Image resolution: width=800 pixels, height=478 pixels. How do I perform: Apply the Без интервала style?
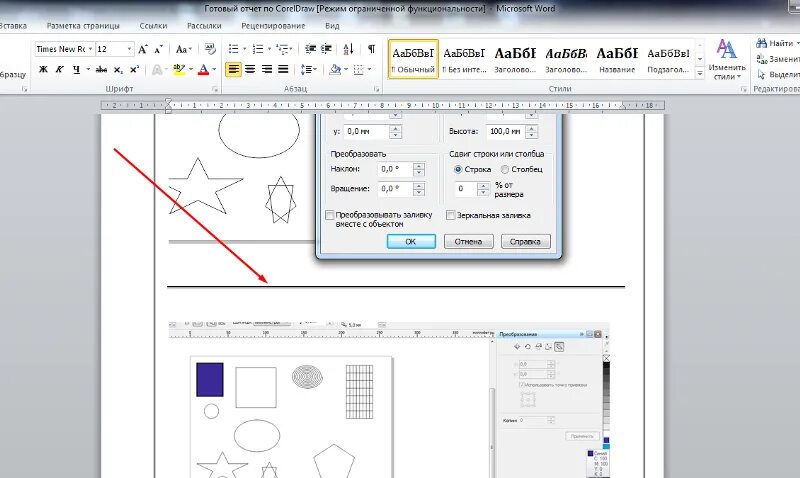464,59
